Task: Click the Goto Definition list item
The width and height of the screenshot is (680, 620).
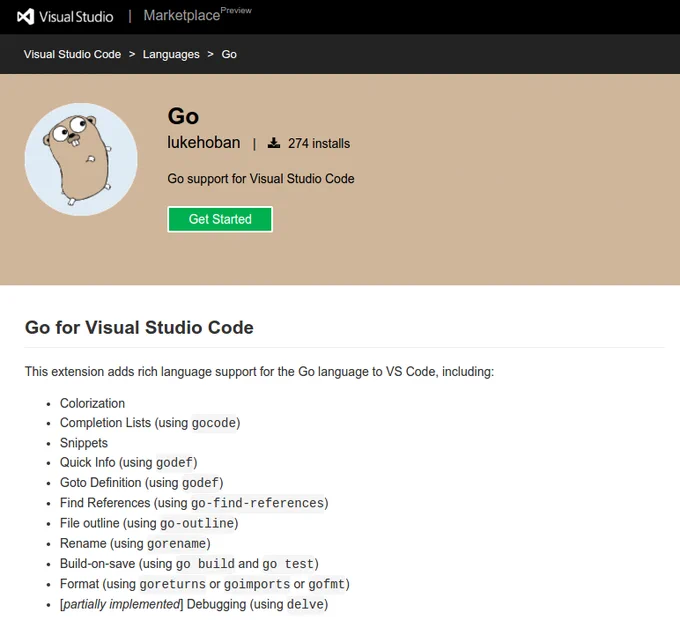Action: click(x=142, y=483)
